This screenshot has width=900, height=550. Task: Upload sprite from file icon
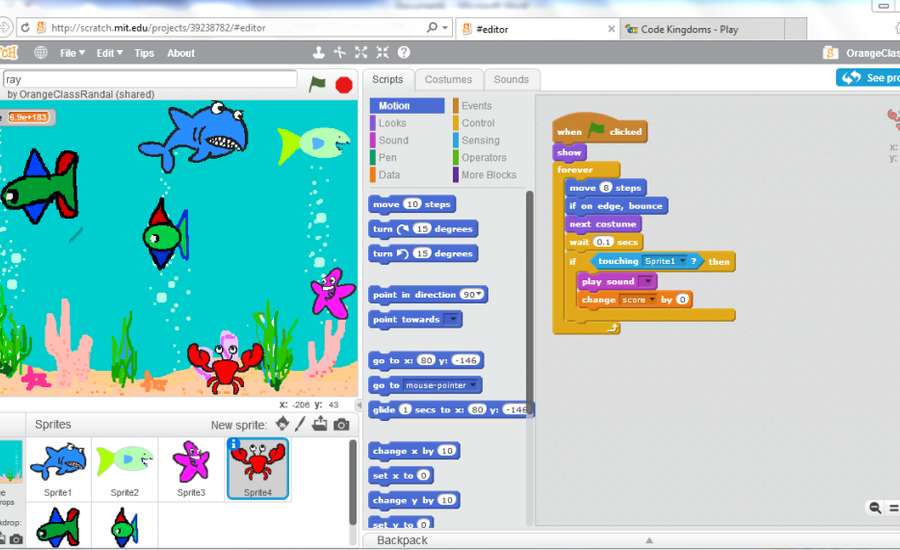320,424
